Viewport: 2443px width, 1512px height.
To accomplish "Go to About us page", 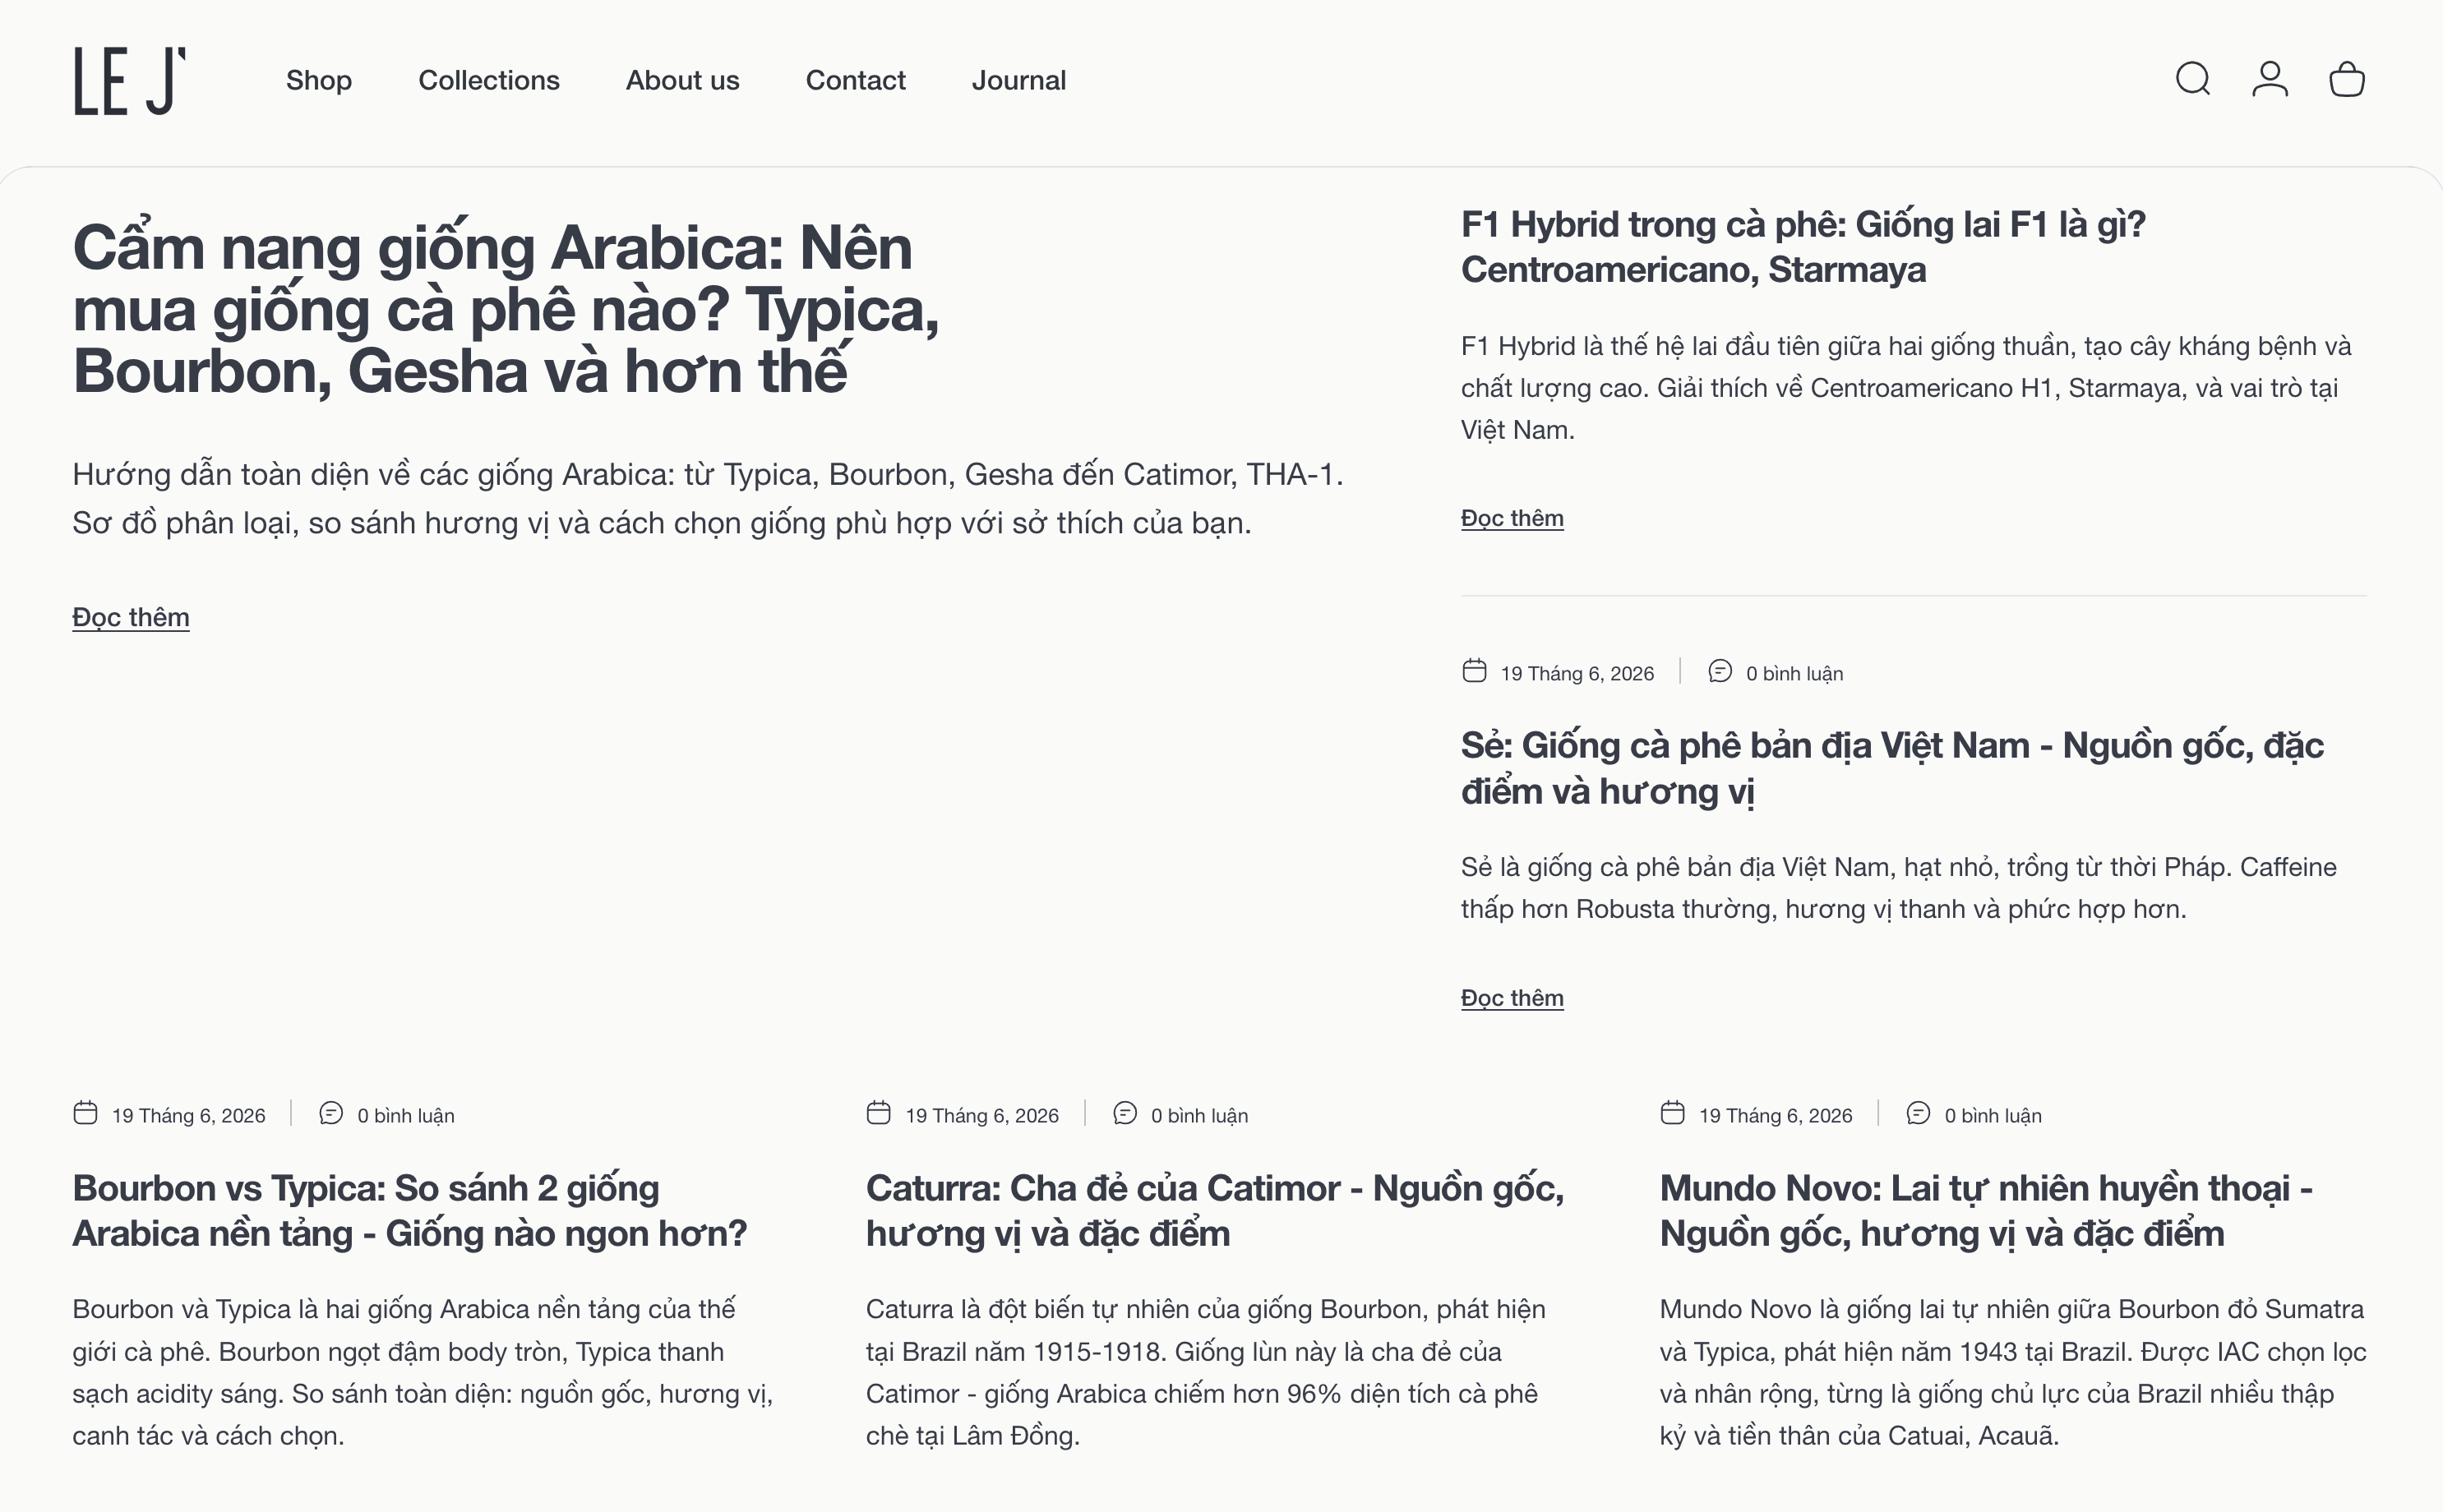I will coord(683,80).
